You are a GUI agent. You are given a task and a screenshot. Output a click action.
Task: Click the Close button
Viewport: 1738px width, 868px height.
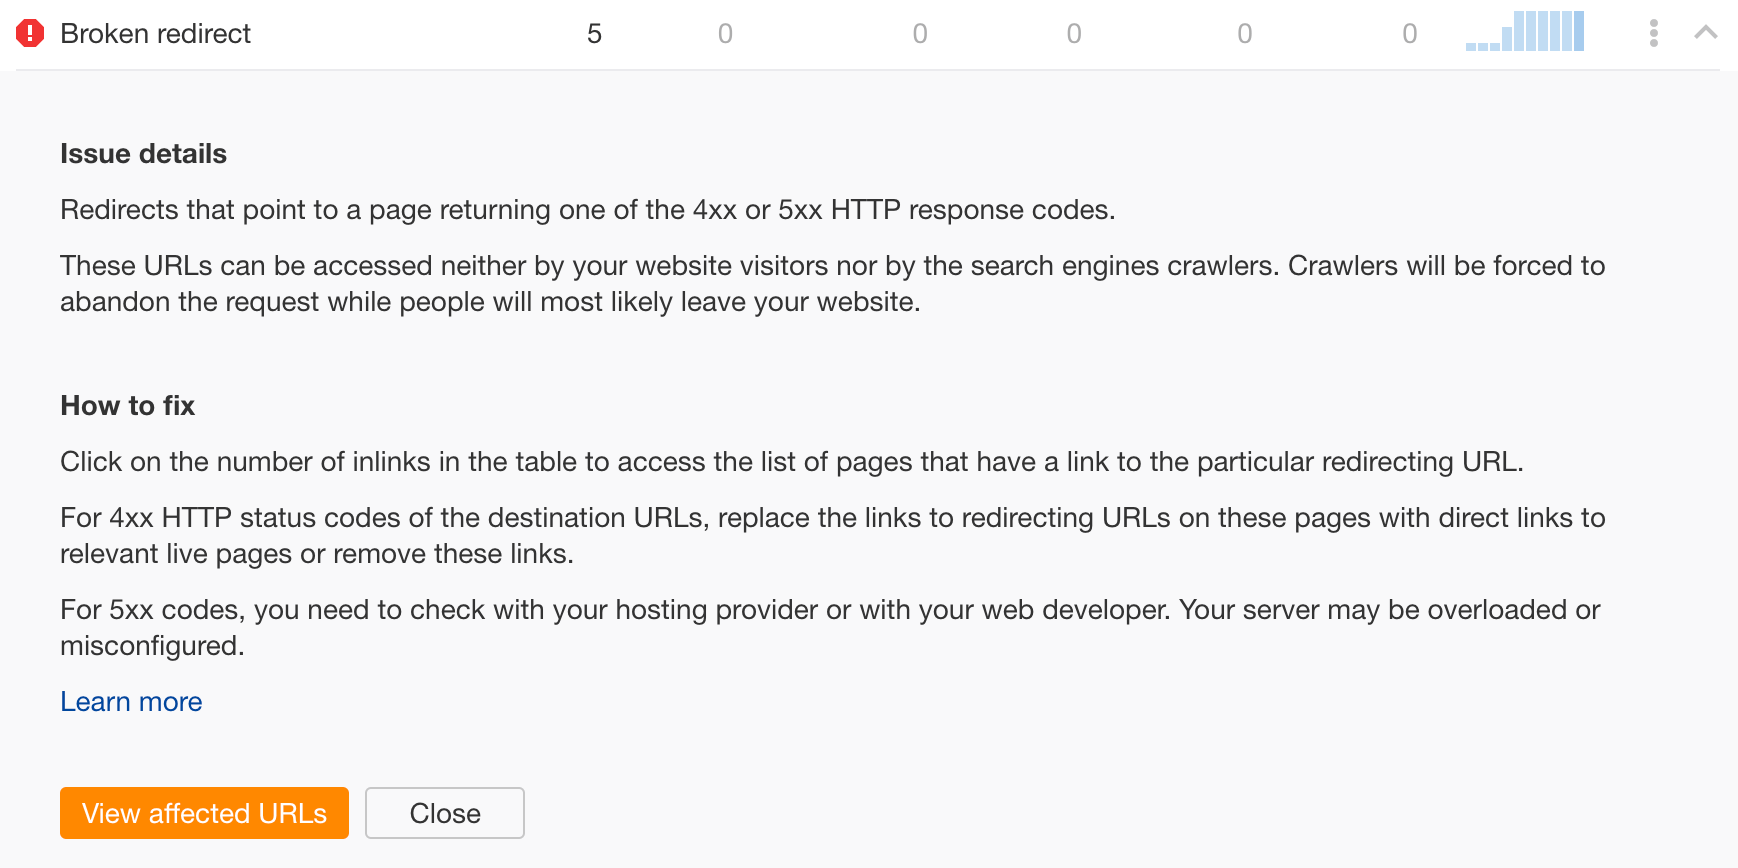pyautogui.click(x=444, y=813)
